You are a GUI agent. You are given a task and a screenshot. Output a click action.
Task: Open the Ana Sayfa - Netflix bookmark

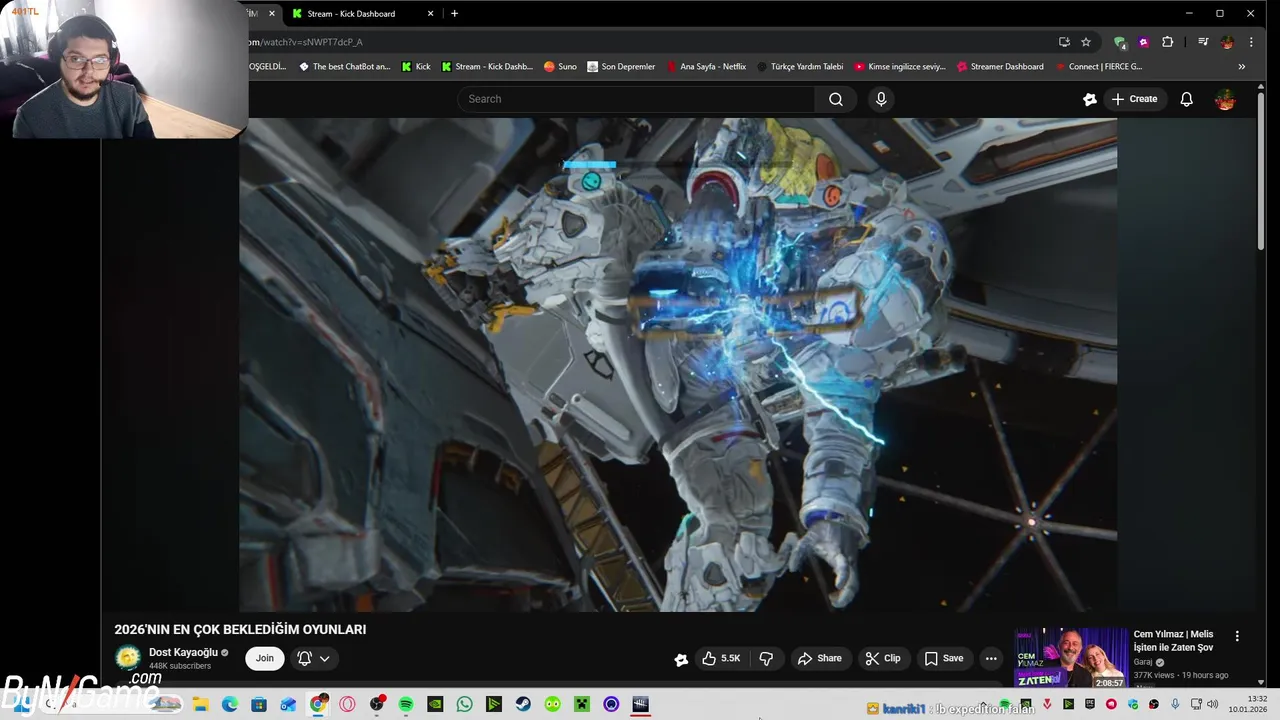point(706,67)
